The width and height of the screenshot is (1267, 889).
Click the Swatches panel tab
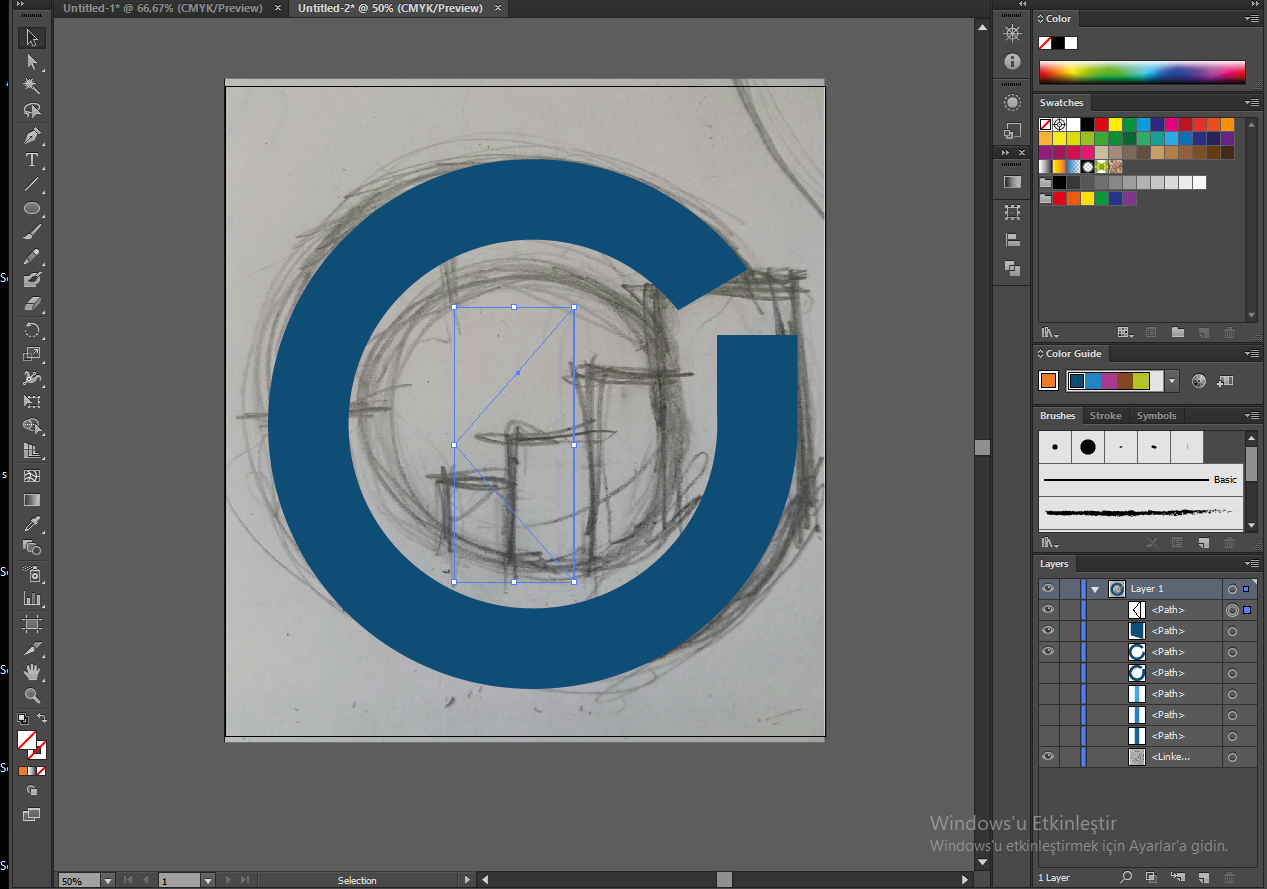coord(1061,103)
